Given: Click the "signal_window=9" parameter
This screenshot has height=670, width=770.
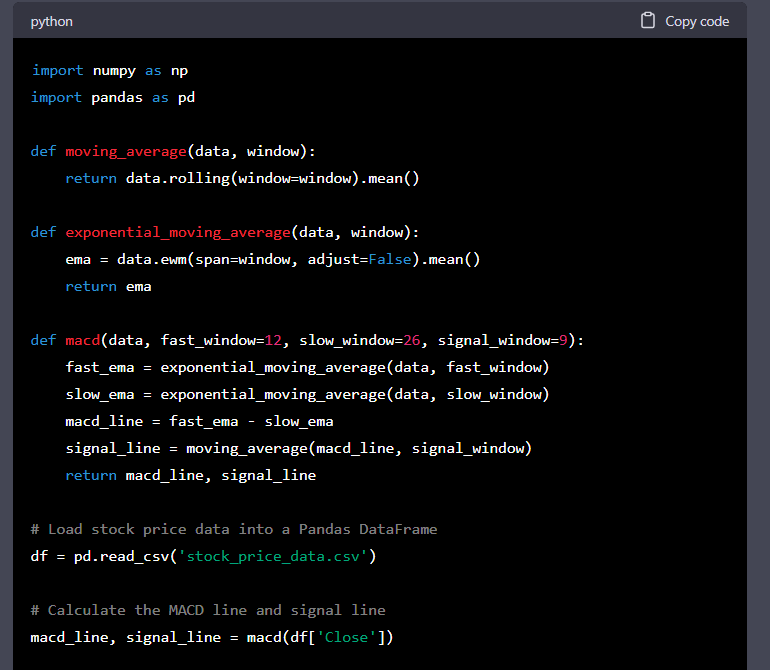Looking at the screenshot, I should (503, 340).
